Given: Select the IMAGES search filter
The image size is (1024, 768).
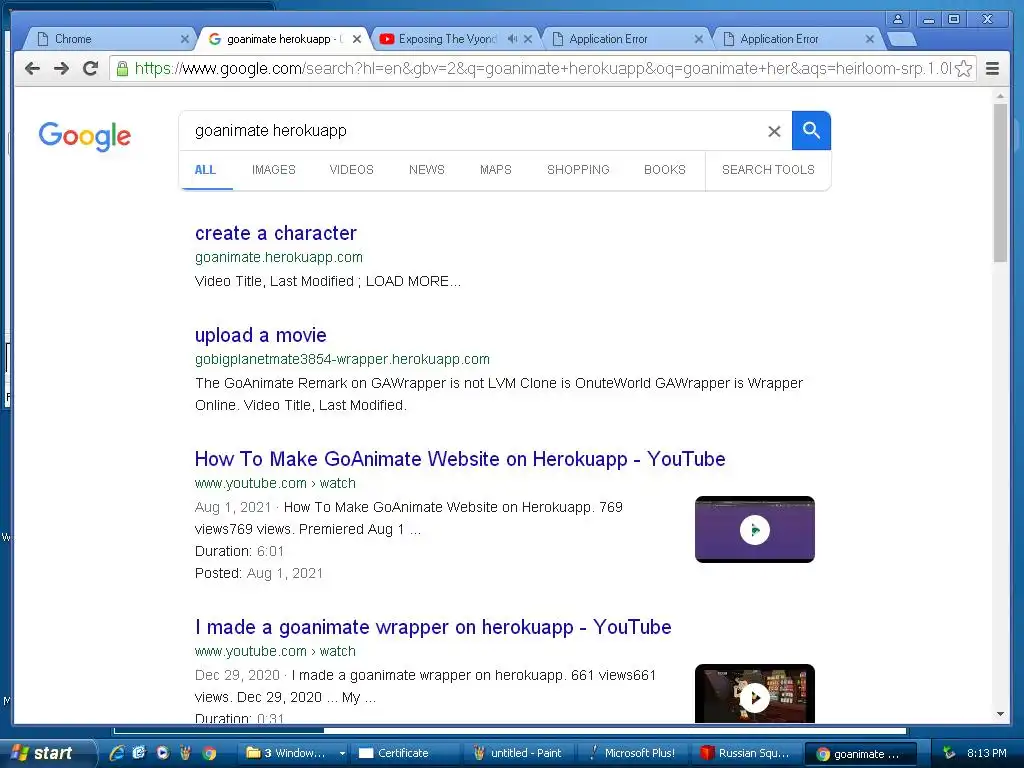Looking at the screenshot, I should coord(274,170).
